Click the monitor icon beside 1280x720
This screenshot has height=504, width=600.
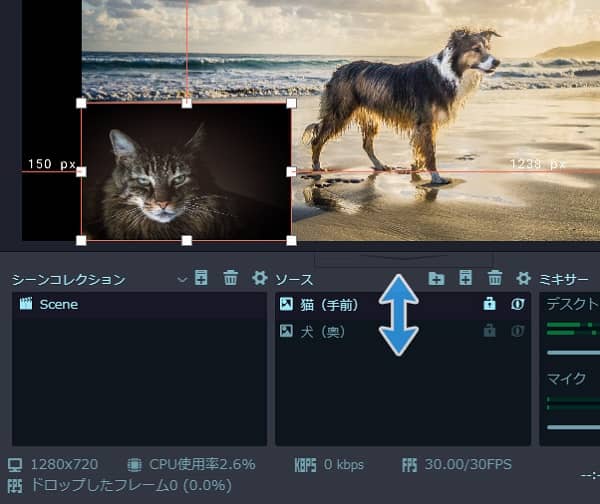(15, 465)
